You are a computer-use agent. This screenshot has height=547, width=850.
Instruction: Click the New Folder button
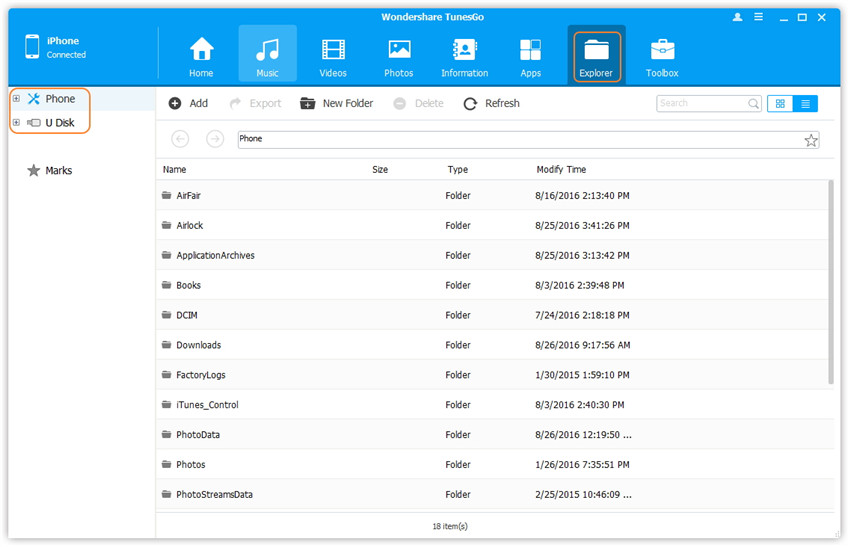tap(336, 103)
